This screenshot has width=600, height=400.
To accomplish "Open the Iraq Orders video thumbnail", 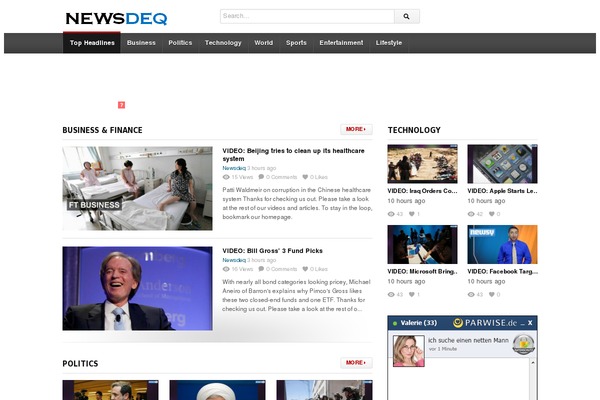I will coord(422,164).
